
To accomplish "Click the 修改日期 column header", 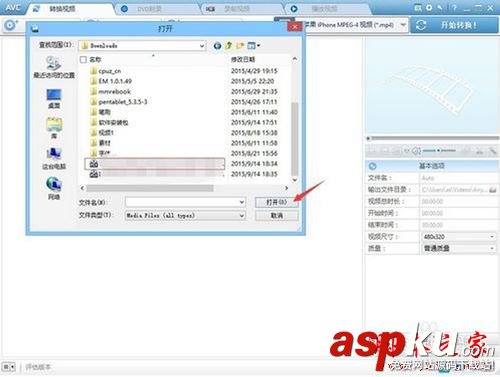I will (x=243, y=60).
